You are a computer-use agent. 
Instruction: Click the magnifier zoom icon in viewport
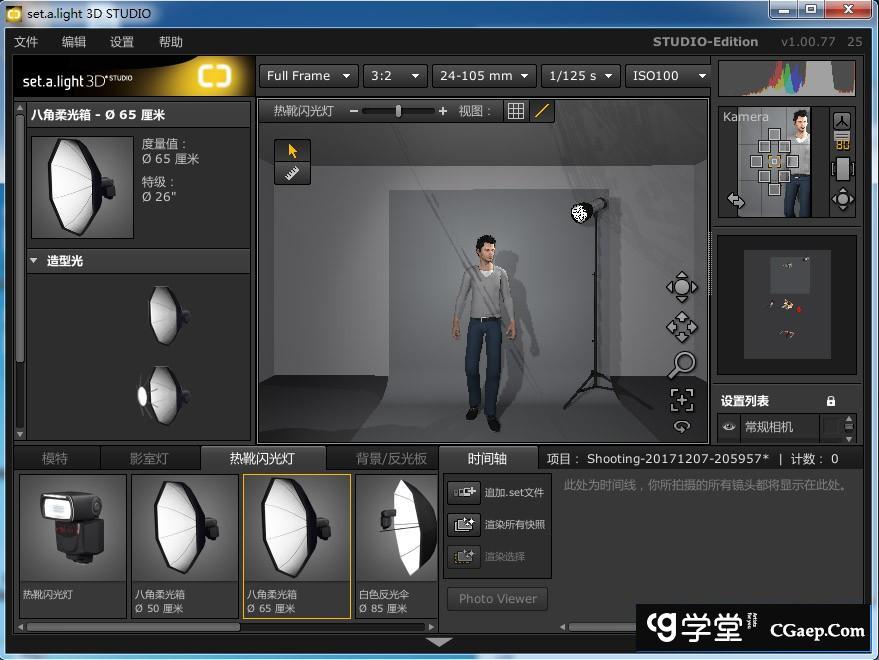[x=682, y=364]
